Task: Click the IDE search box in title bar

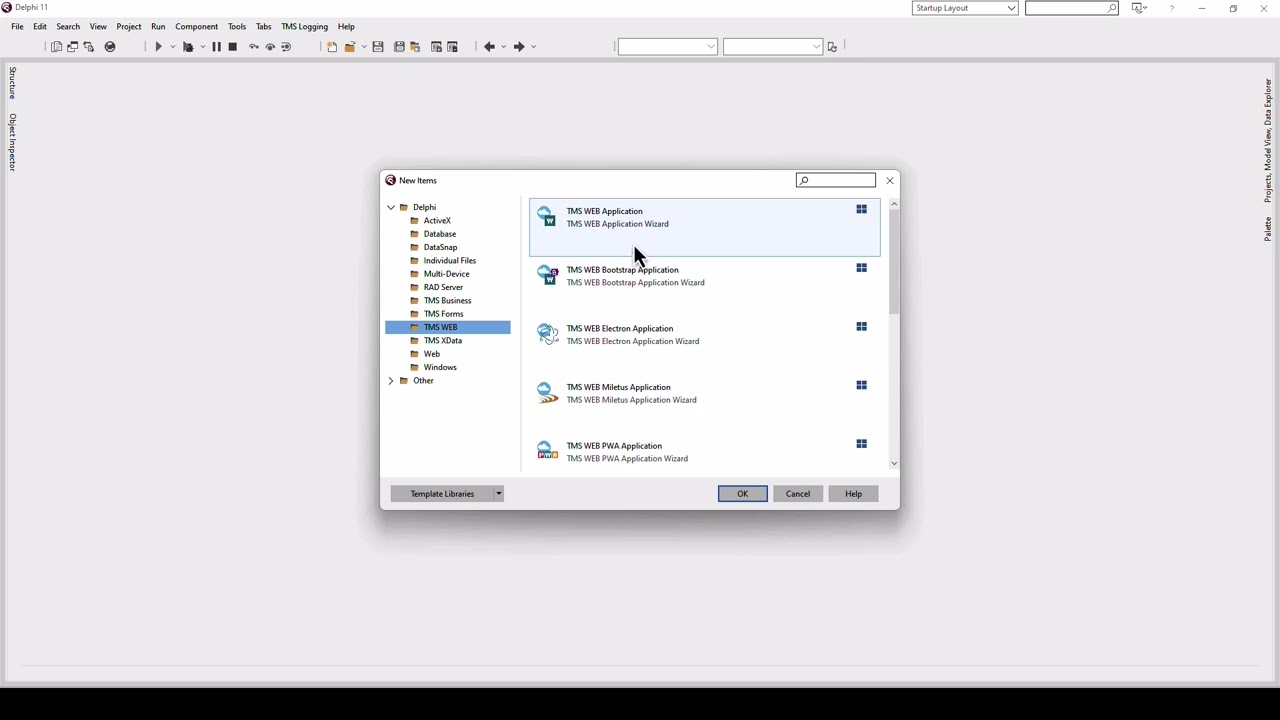Action: pyautogui.click(x=1072, y=8)
